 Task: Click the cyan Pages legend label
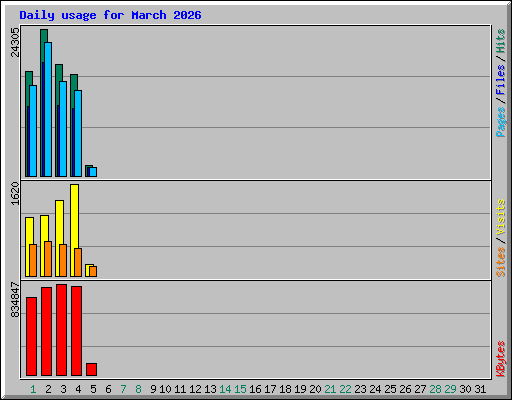pos(500,122)
